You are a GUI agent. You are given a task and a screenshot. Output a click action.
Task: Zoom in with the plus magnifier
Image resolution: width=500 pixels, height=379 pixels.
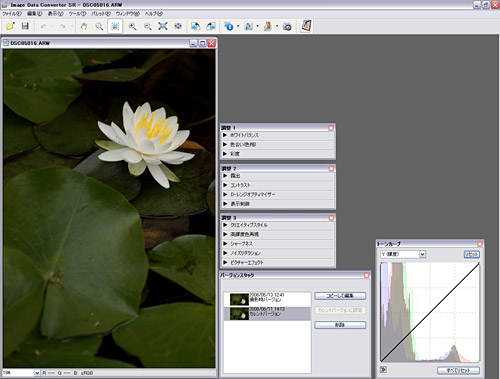tap(132, 26)
